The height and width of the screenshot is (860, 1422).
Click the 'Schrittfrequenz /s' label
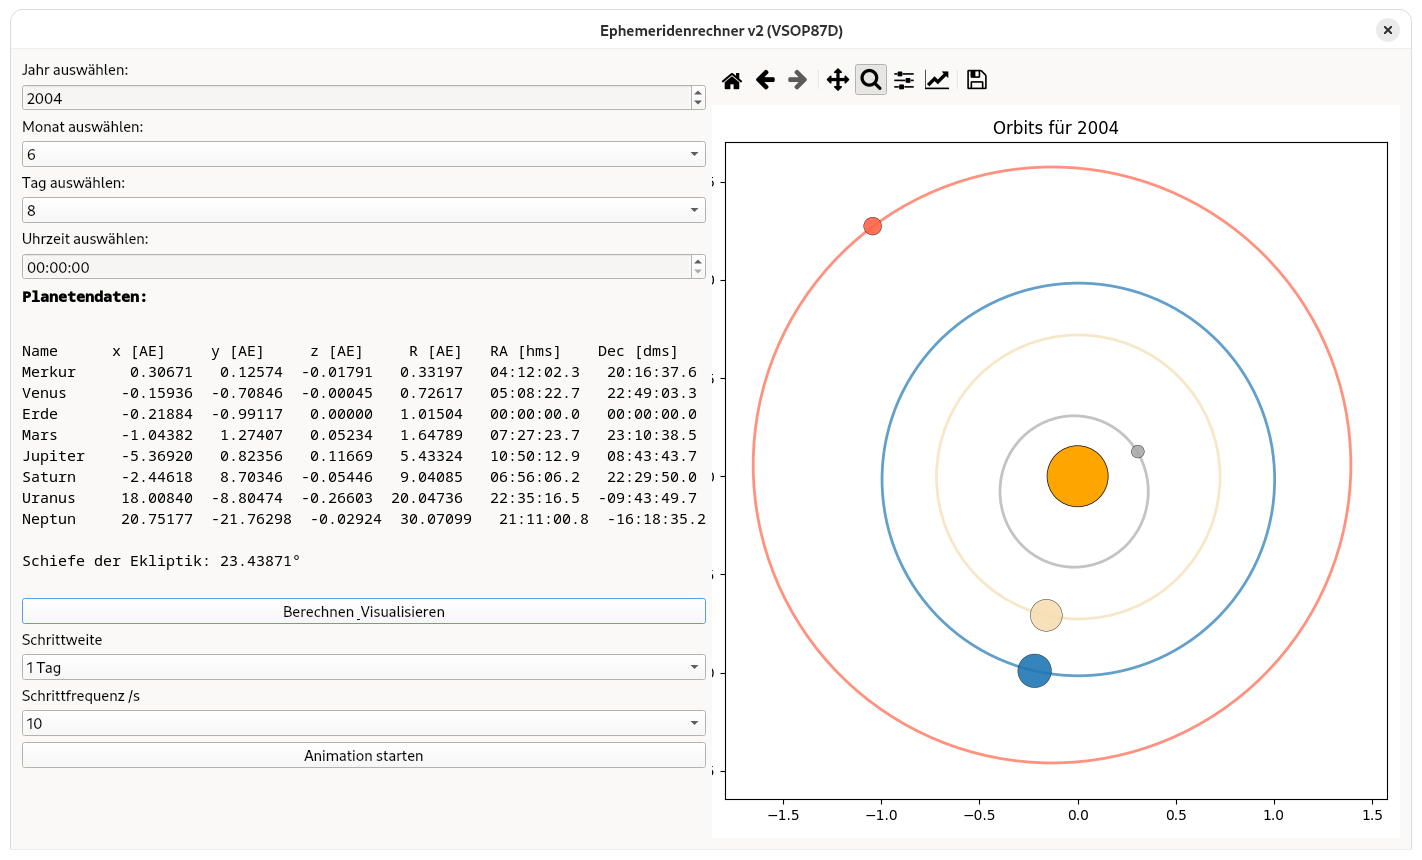(x=81, y=696)
